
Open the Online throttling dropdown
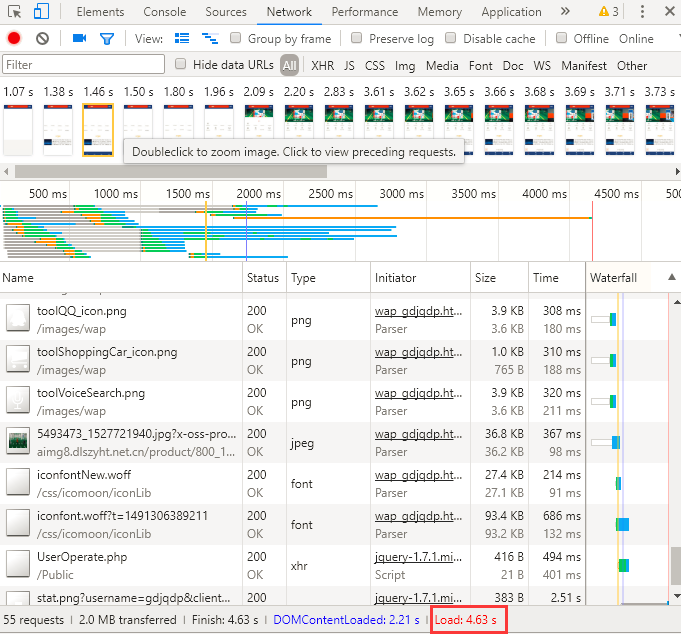tap(636, 39)
